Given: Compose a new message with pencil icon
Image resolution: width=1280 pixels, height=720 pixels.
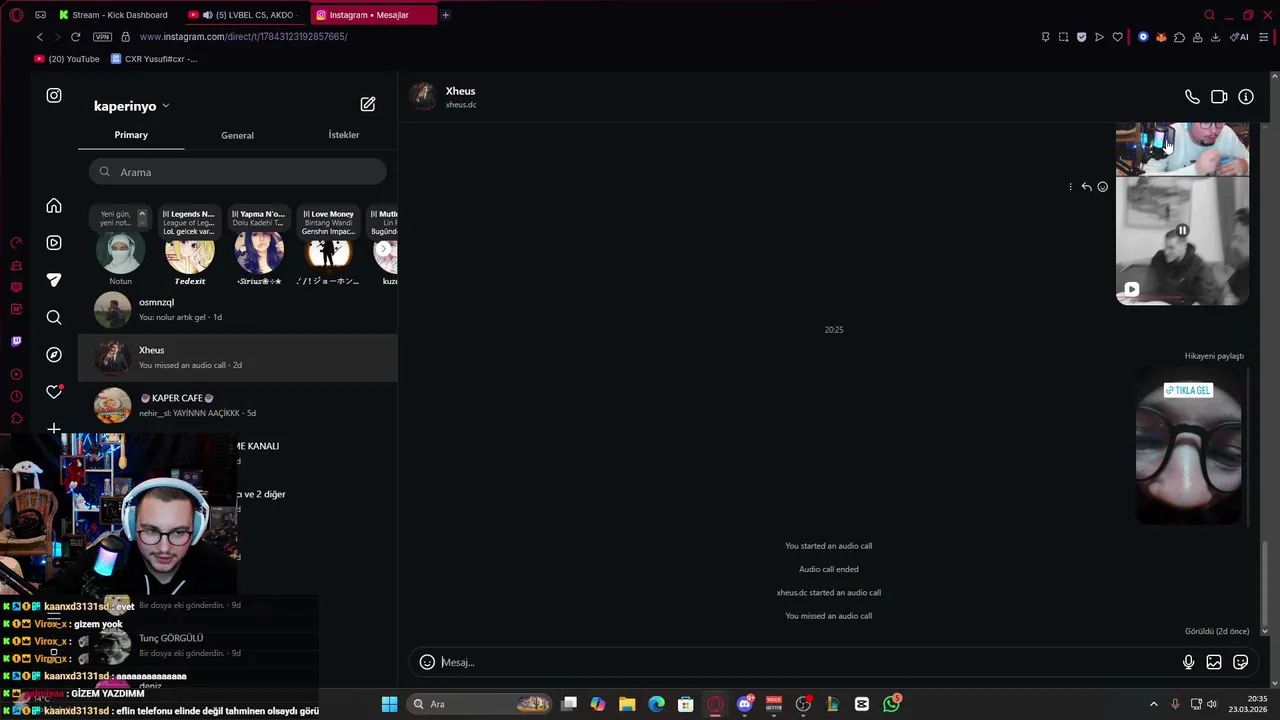Looking at the screenshot, I should pos(368,104).
